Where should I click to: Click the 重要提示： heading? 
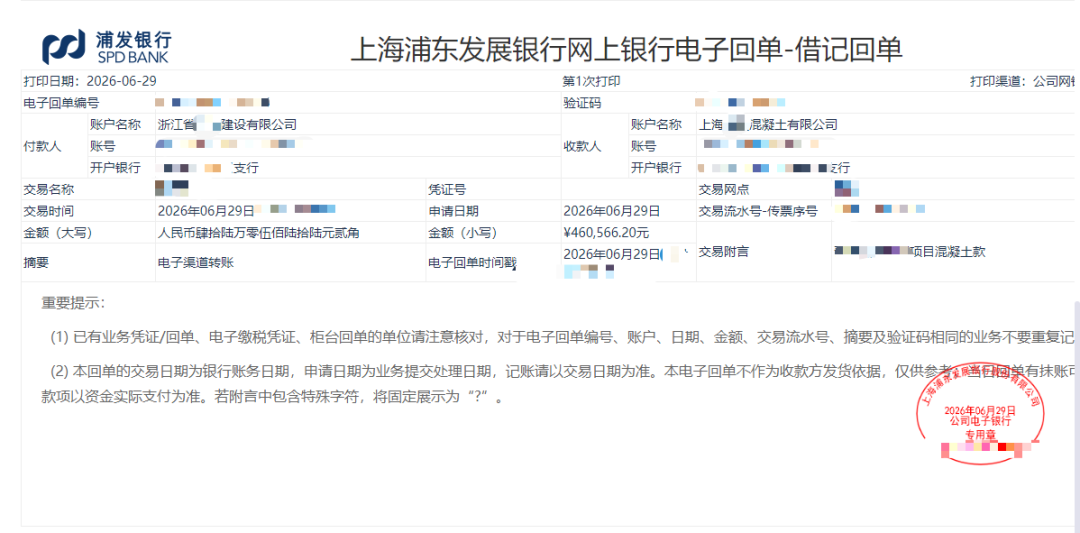73,303
